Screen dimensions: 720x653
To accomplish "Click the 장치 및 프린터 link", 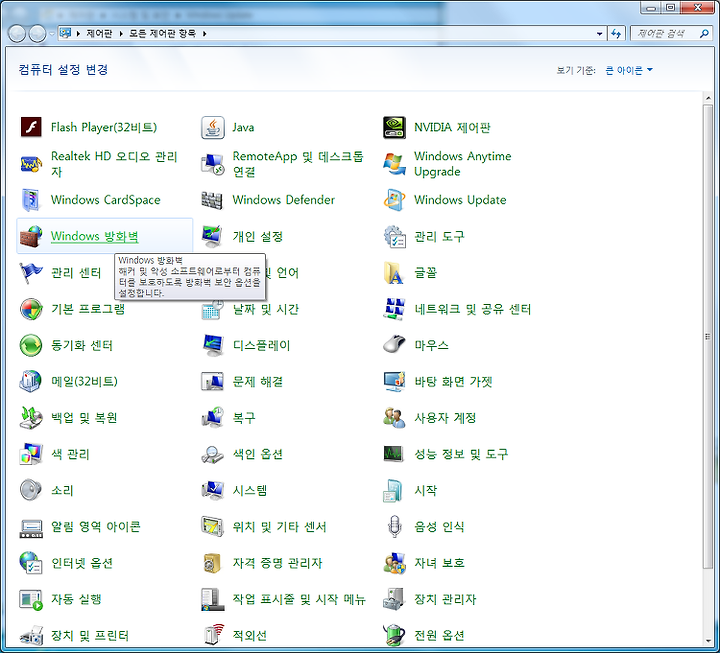I will tap(90, 636).
